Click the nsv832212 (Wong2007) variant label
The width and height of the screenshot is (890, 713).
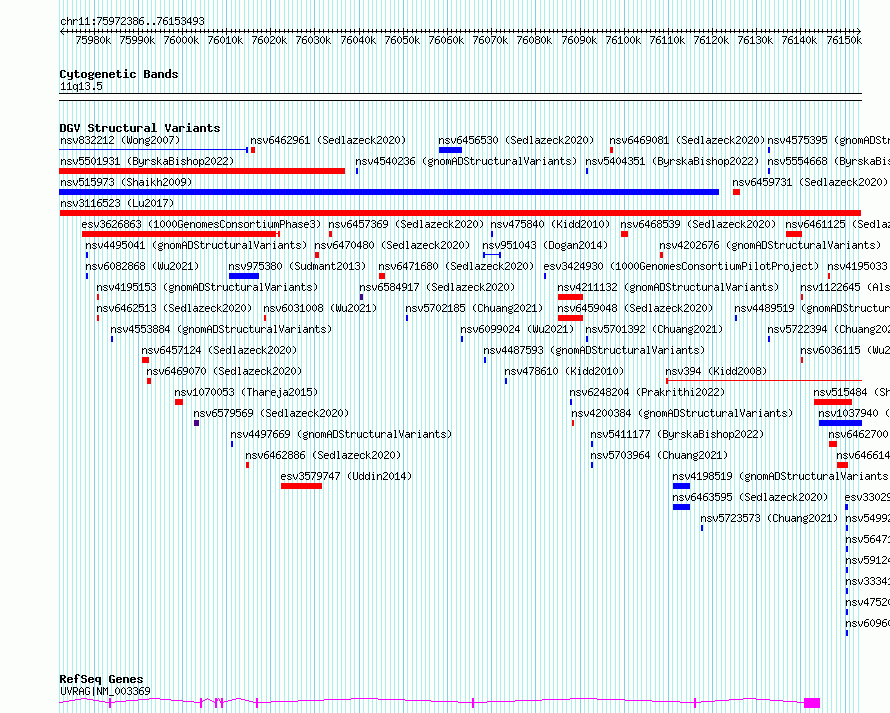[x=120, y=140]
